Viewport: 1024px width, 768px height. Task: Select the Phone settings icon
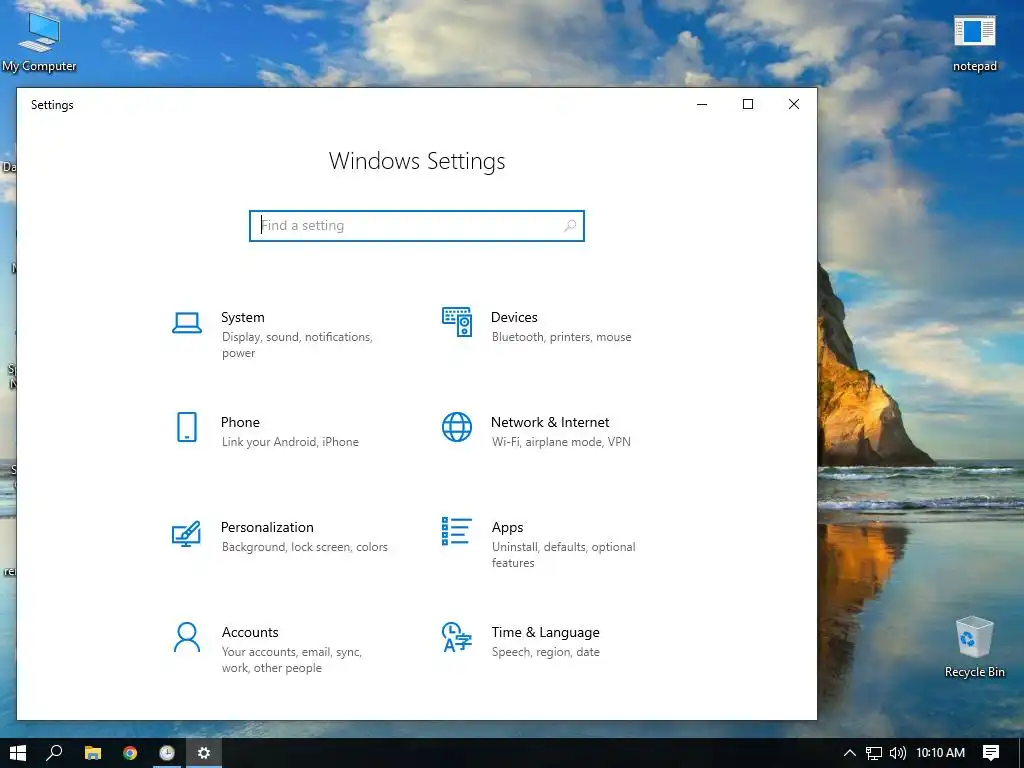(187, 427)
